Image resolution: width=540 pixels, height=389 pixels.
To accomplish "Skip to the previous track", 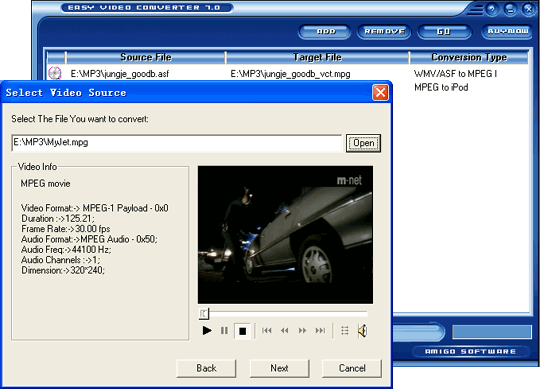I will click(267, 331).
